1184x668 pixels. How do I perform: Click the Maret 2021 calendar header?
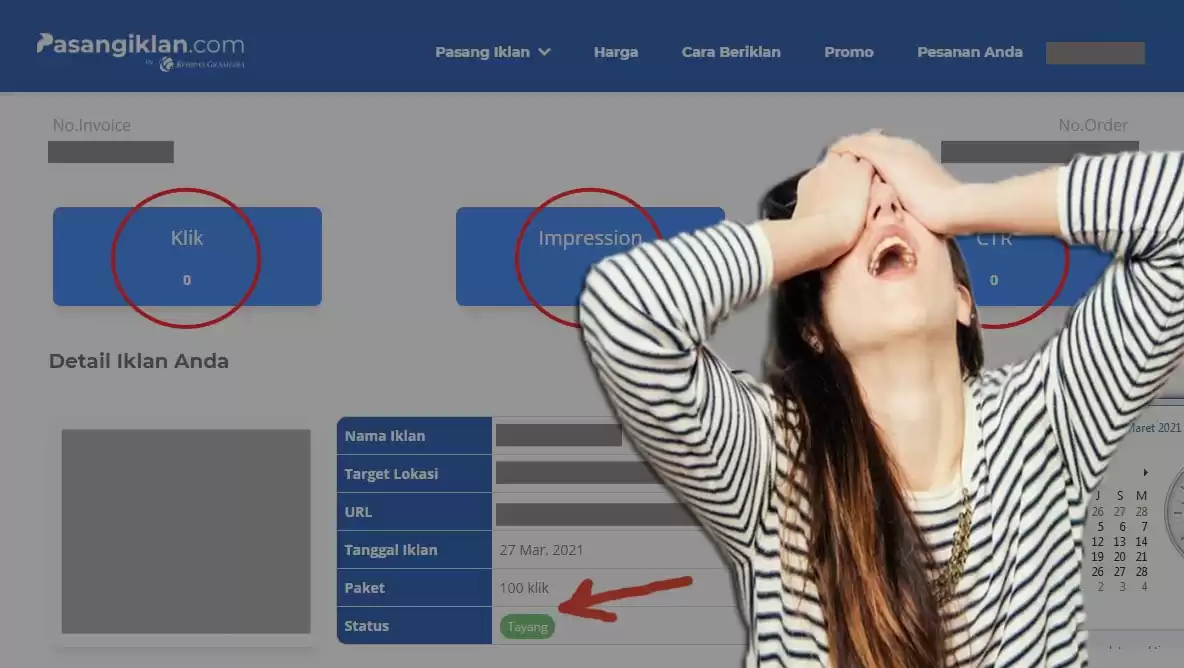pos(1155,428)
